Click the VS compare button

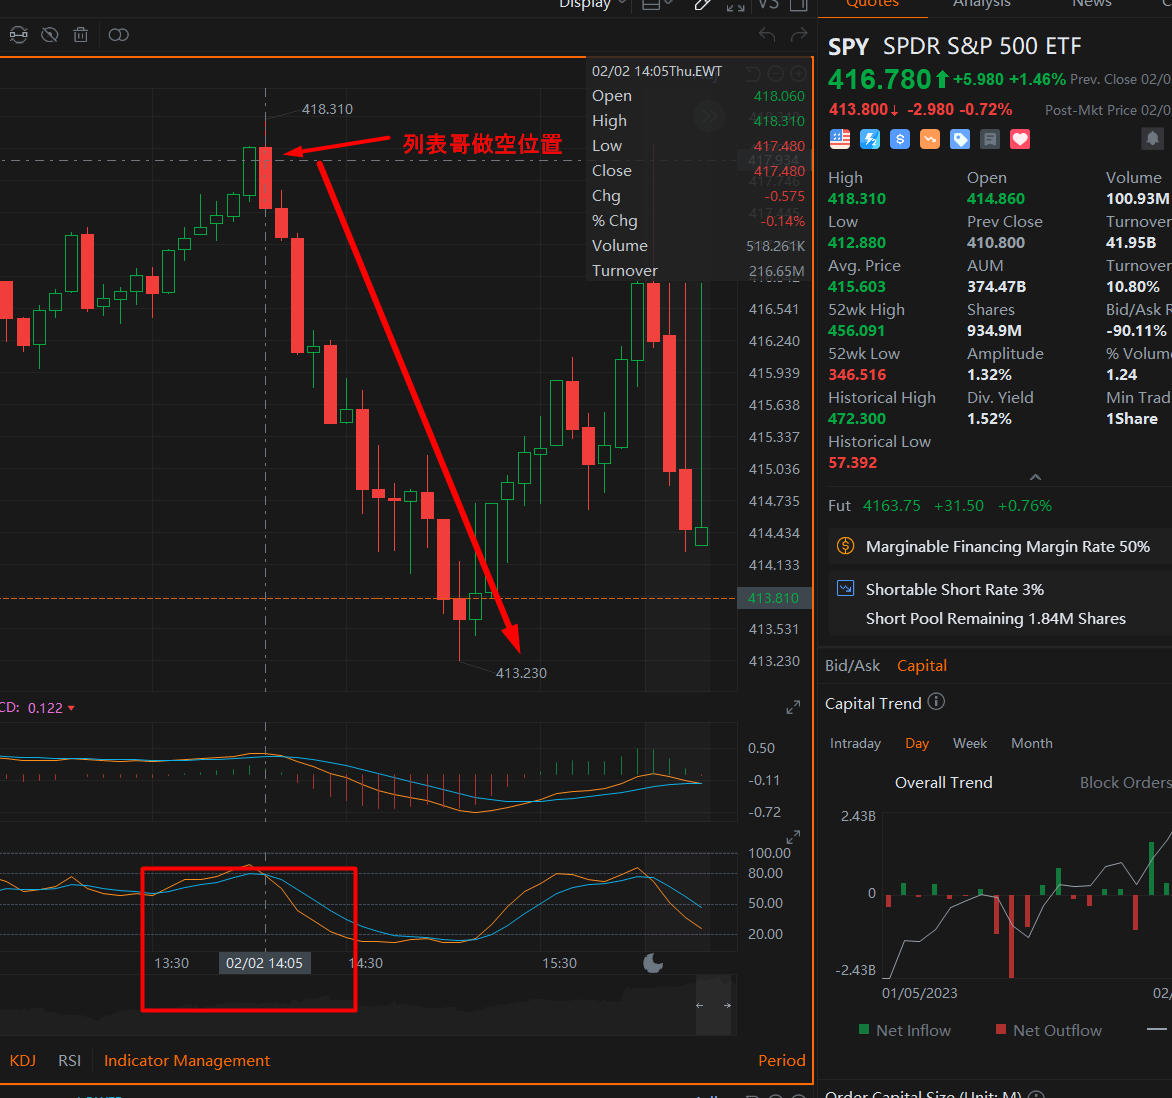coord(768,4)
